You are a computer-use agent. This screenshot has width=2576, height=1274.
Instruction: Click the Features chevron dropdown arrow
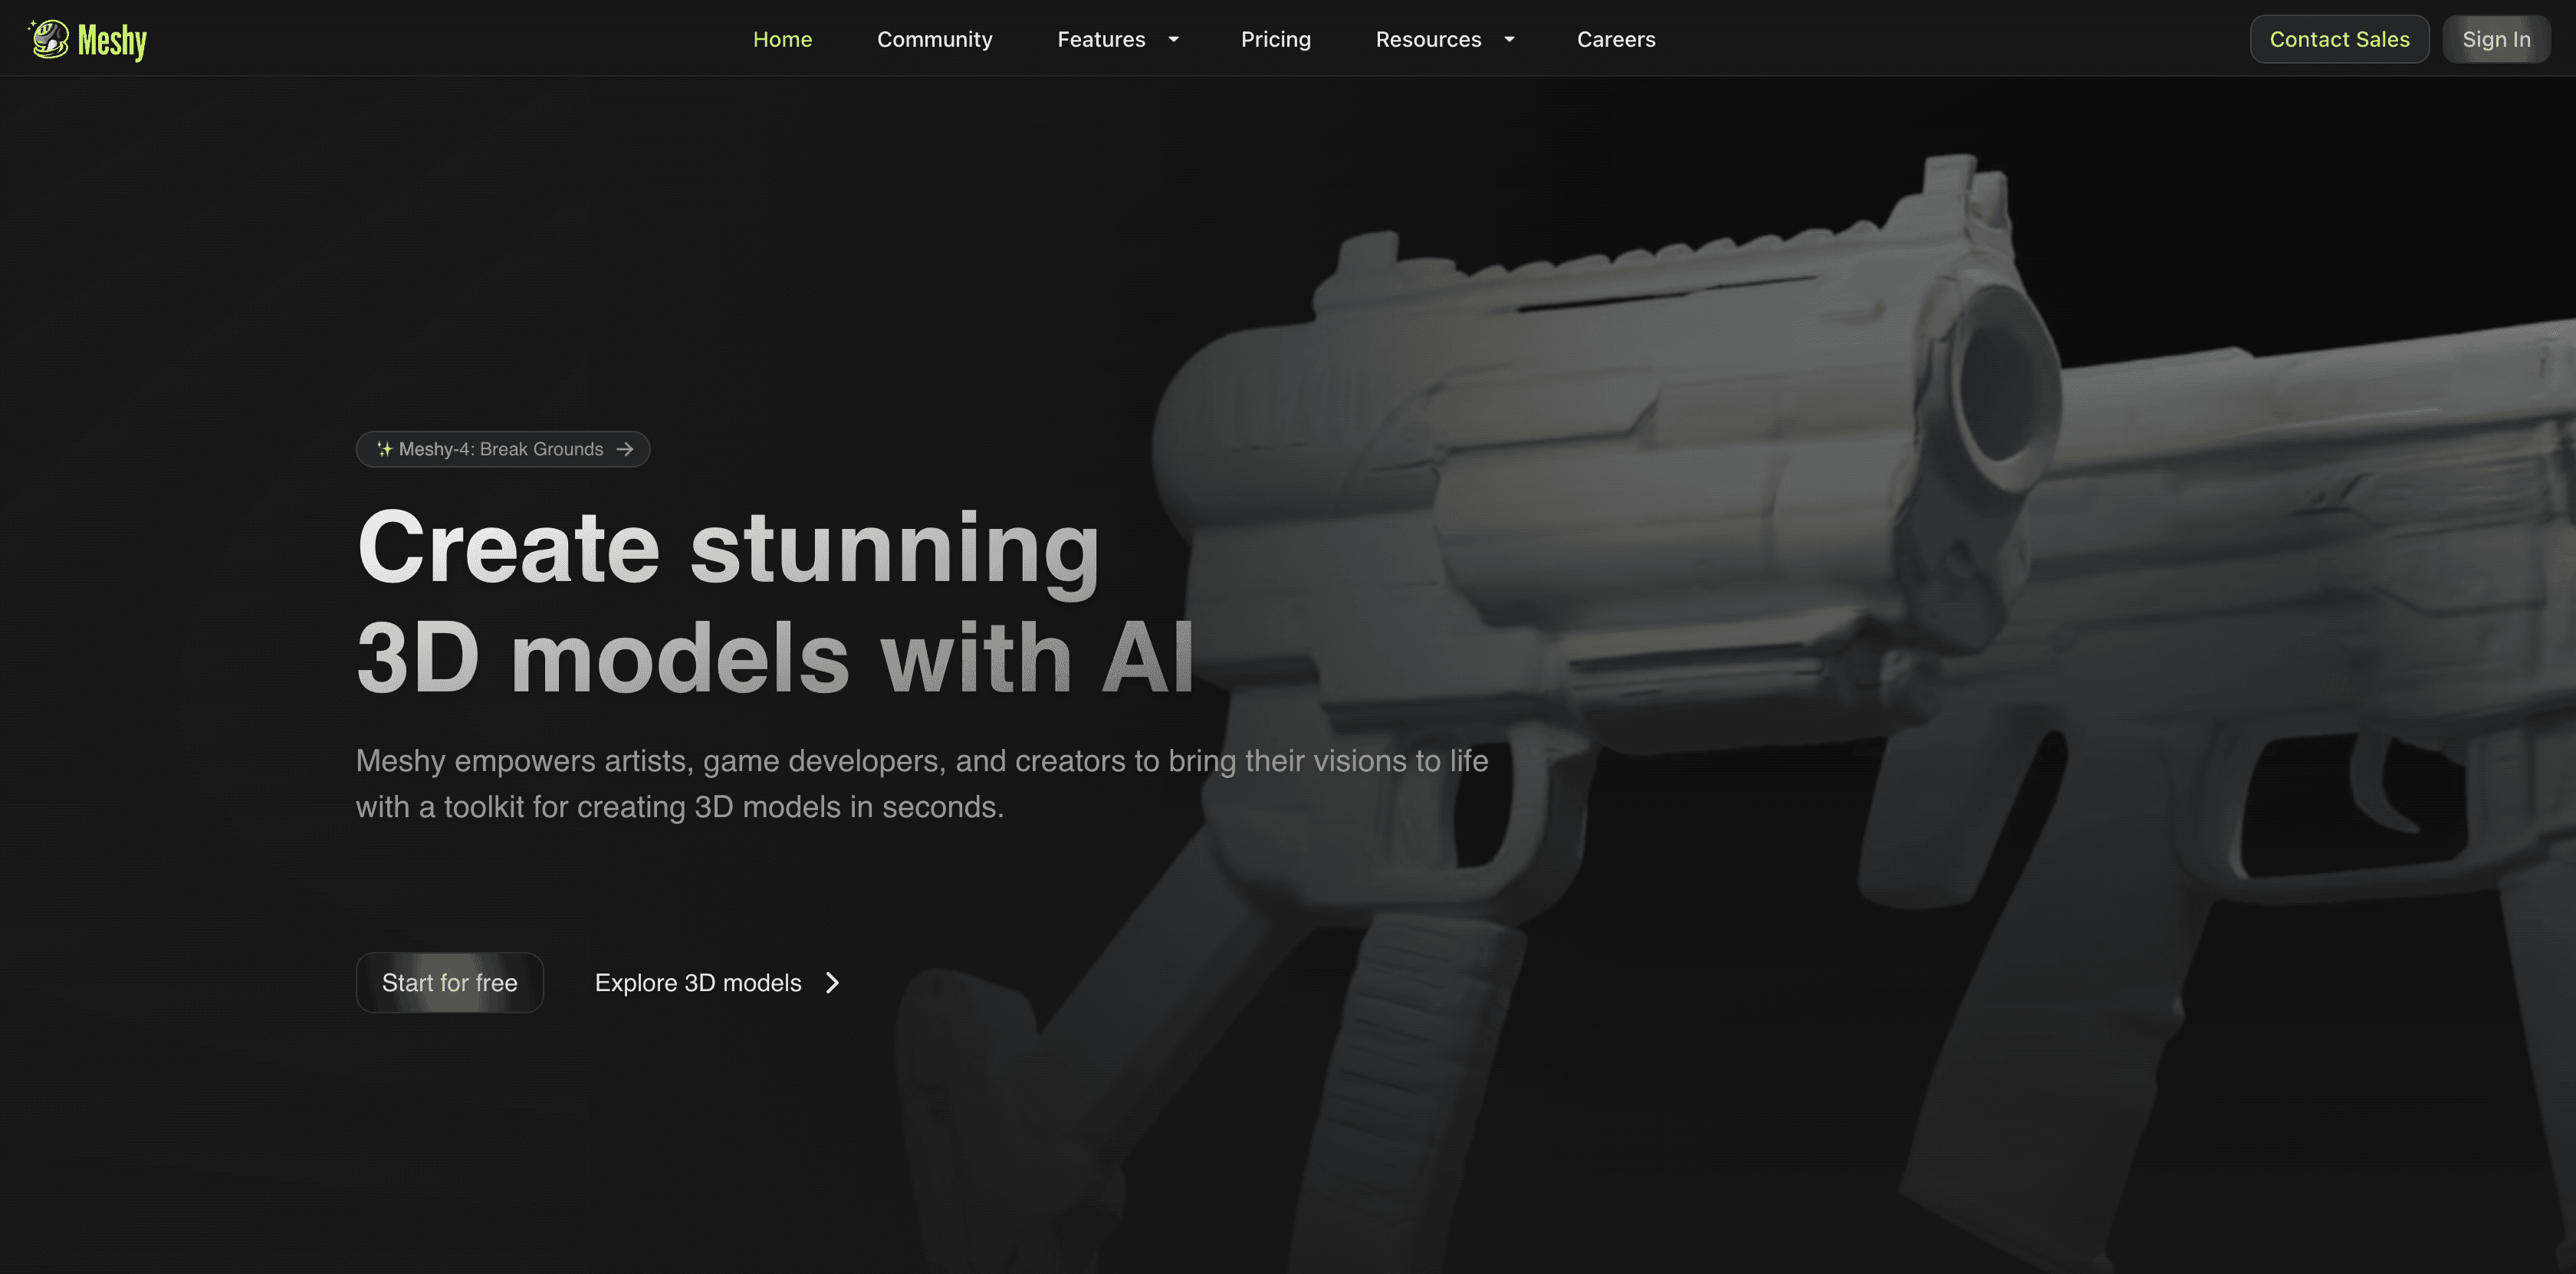pyautogui.click(x=1173, y=38)
